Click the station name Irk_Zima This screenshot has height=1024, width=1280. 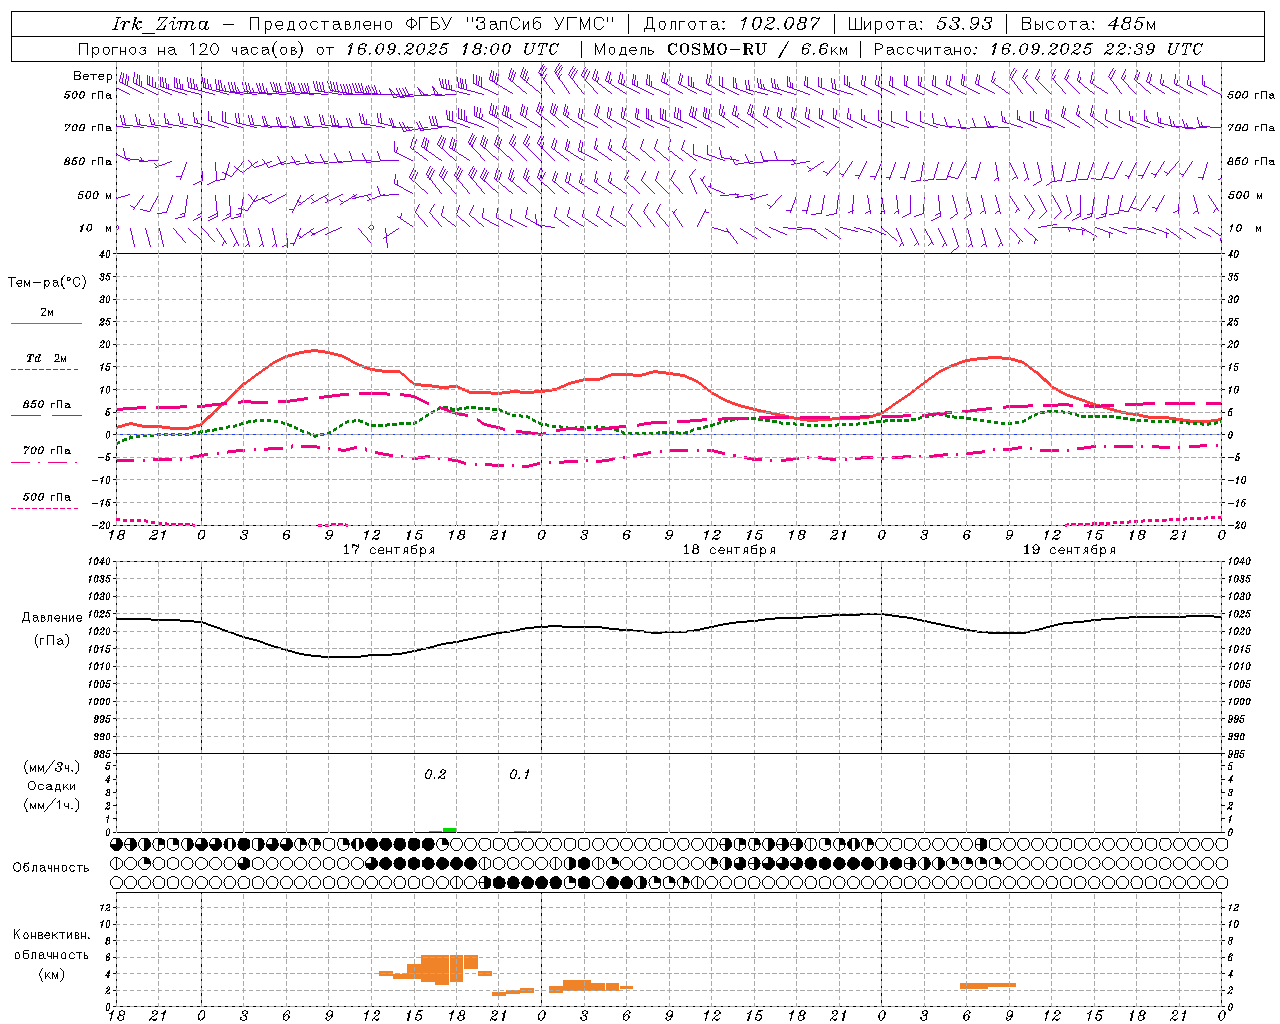coord(161,24)
